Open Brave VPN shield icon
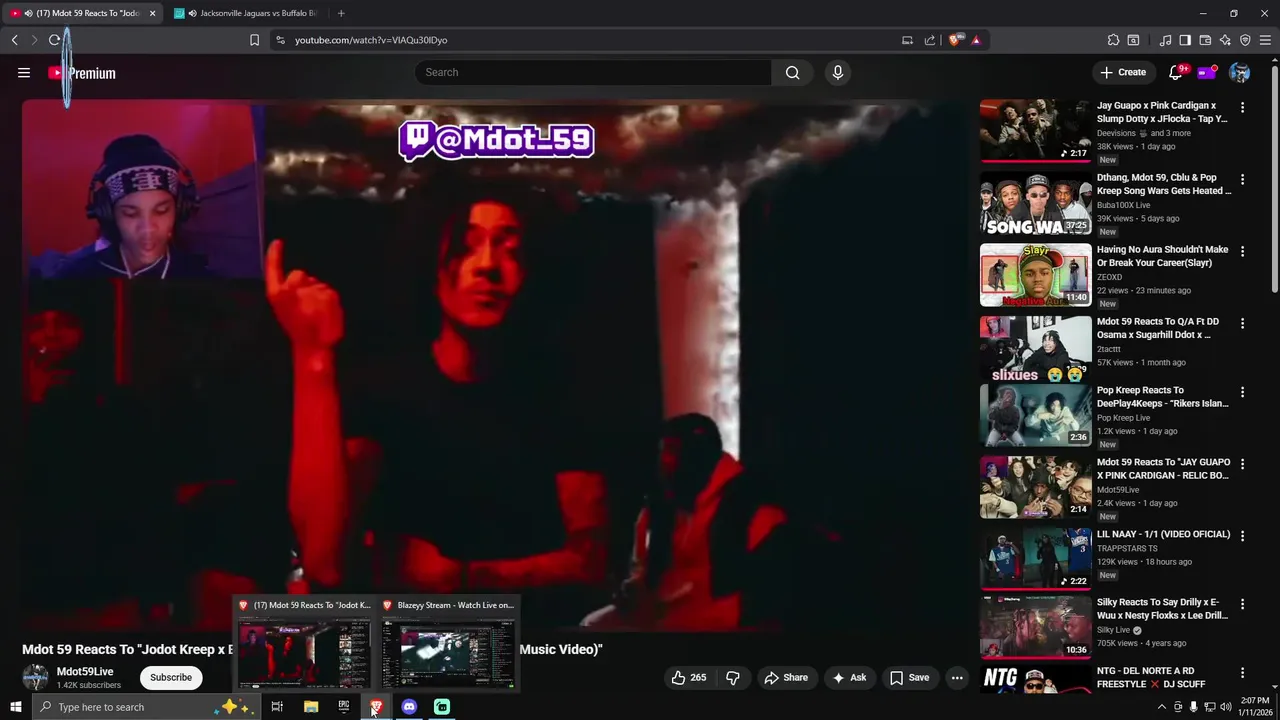This screenshot has height=720, width=1280. pyautogui.click(x=1245, y=40)
